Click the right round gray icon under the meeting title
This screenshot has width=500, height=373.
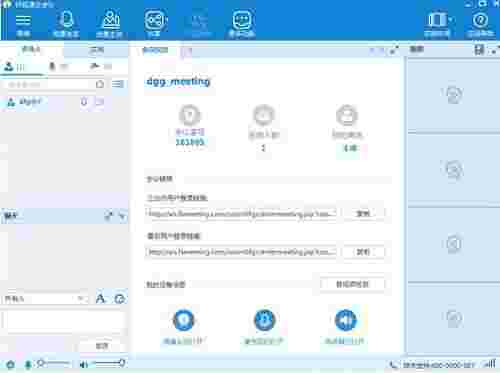[347, 115]
